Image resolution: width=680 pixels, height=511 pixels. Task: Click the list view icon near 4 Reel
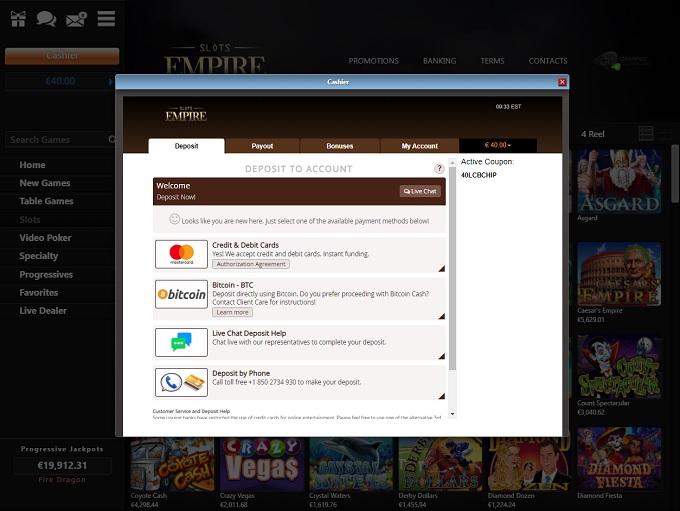[x=646, y=134]
